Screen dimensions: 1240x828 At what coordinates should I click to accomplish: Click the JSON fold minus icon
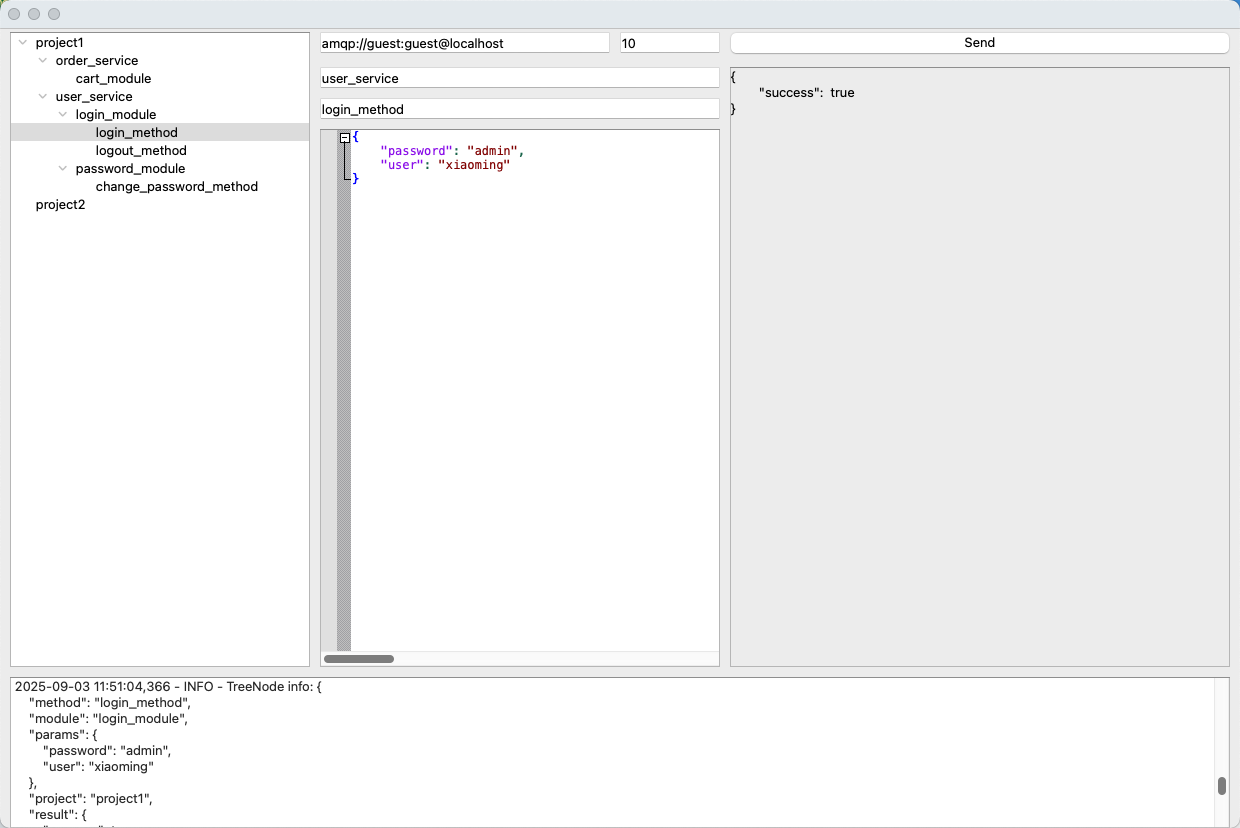[x=345, y=138]
